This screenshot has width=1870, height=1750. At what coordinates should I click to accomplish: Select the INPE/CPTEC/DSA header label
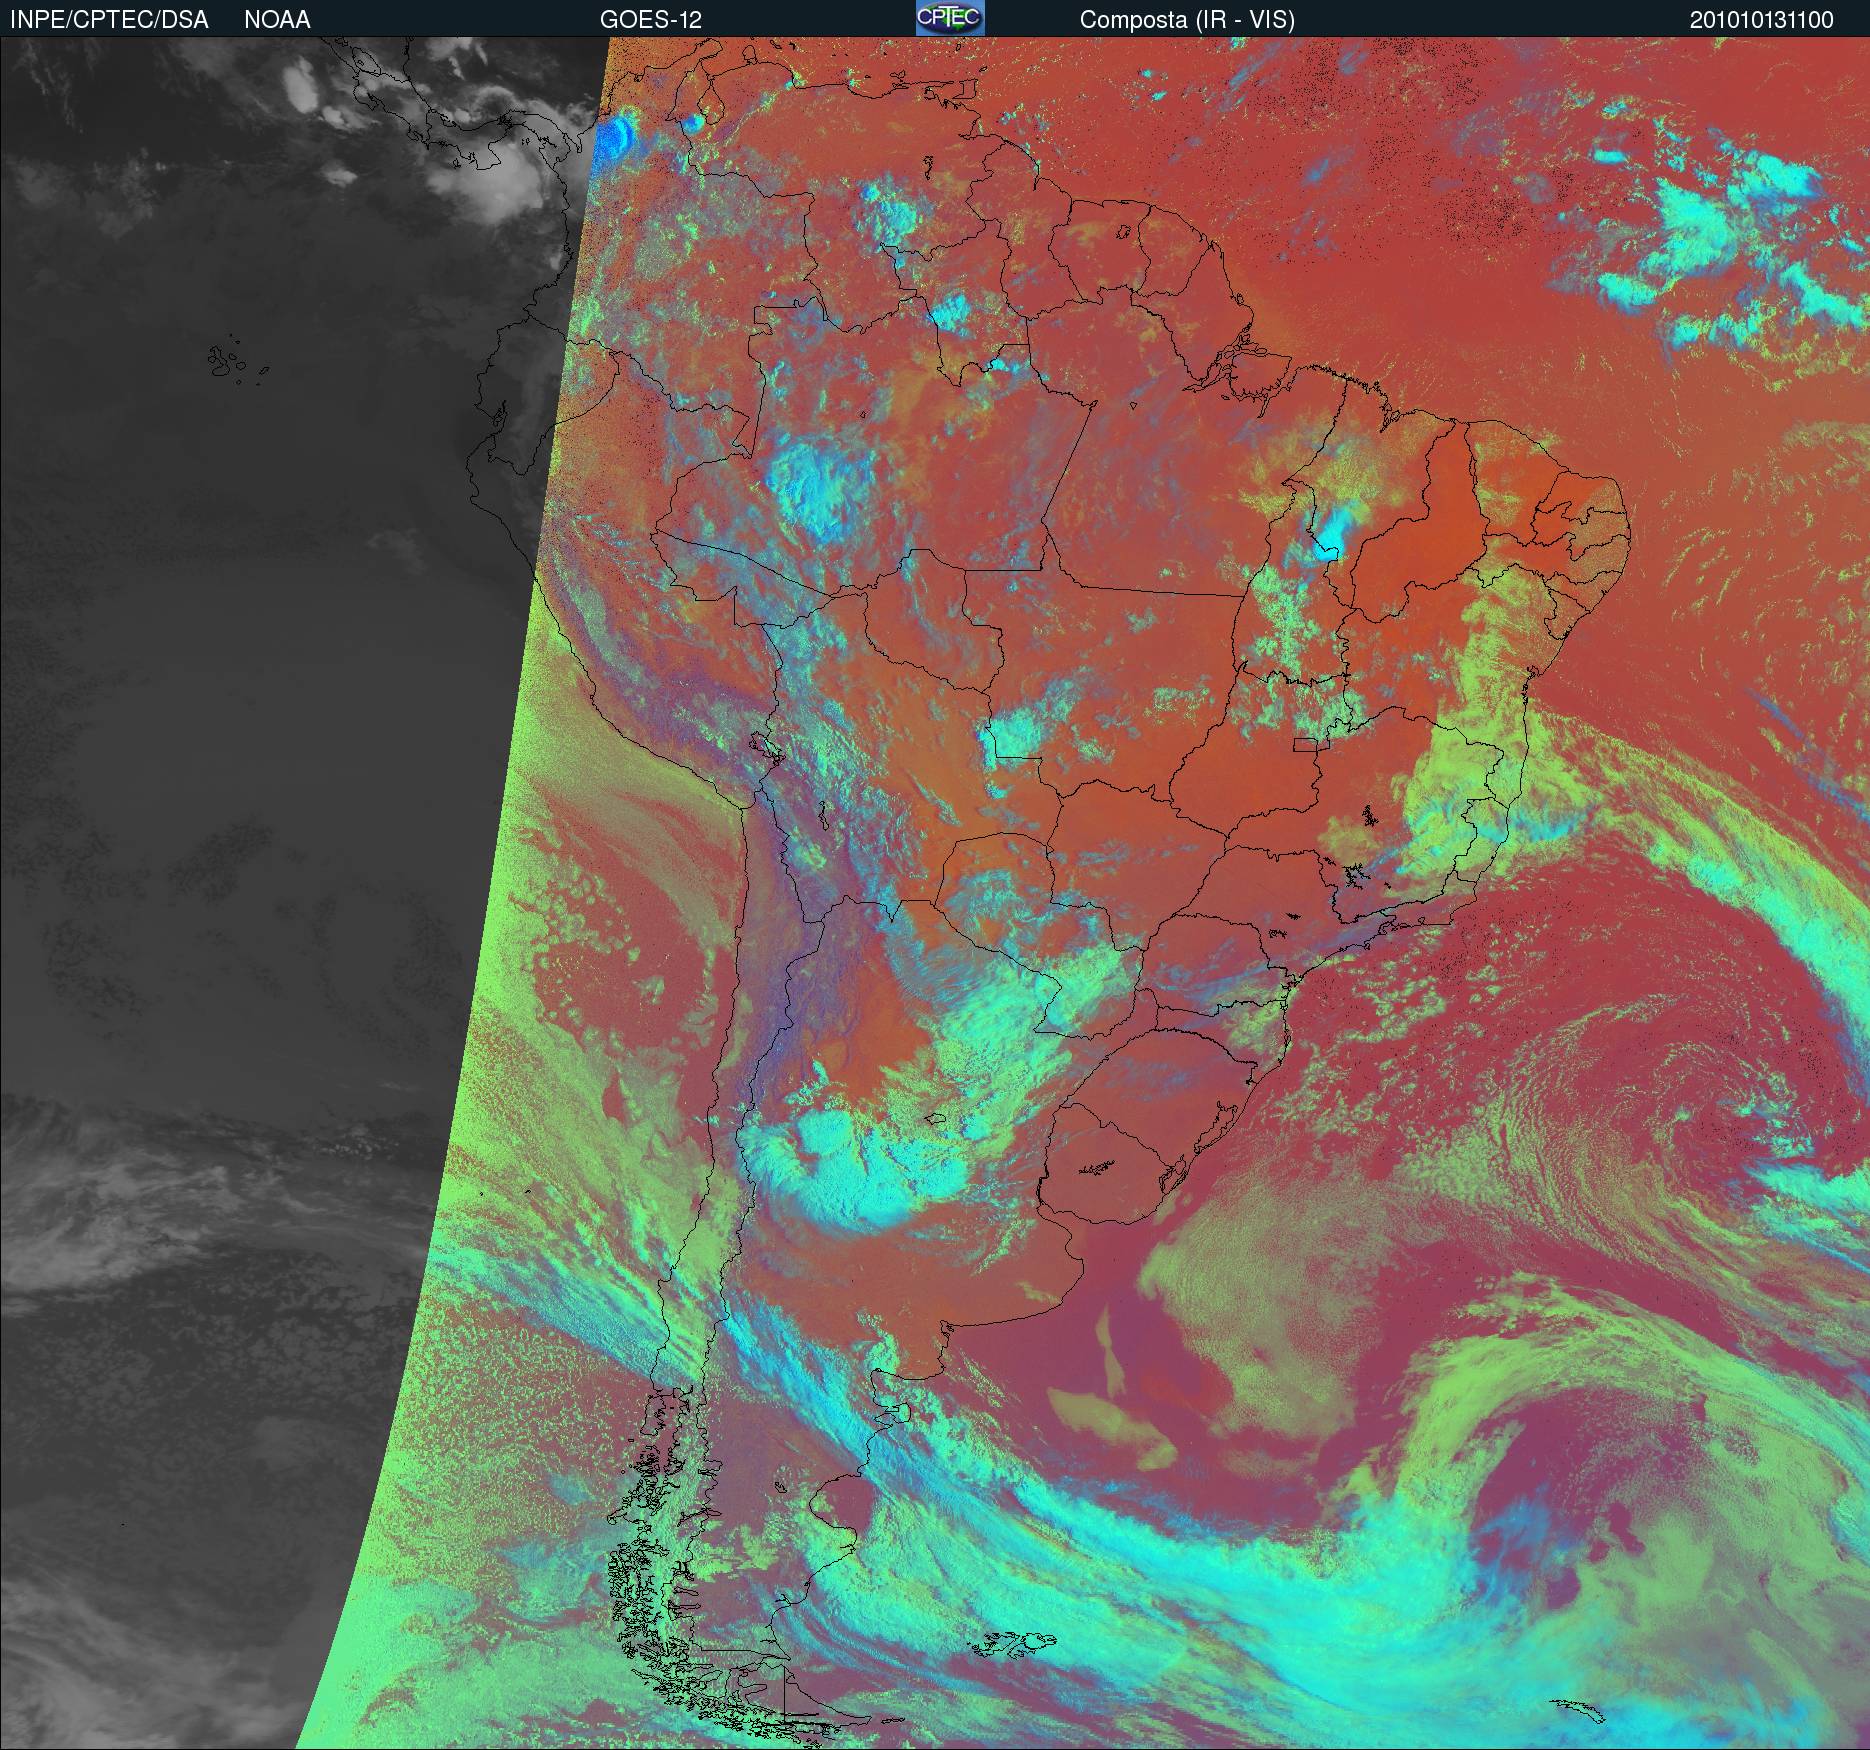coord(109,20)
